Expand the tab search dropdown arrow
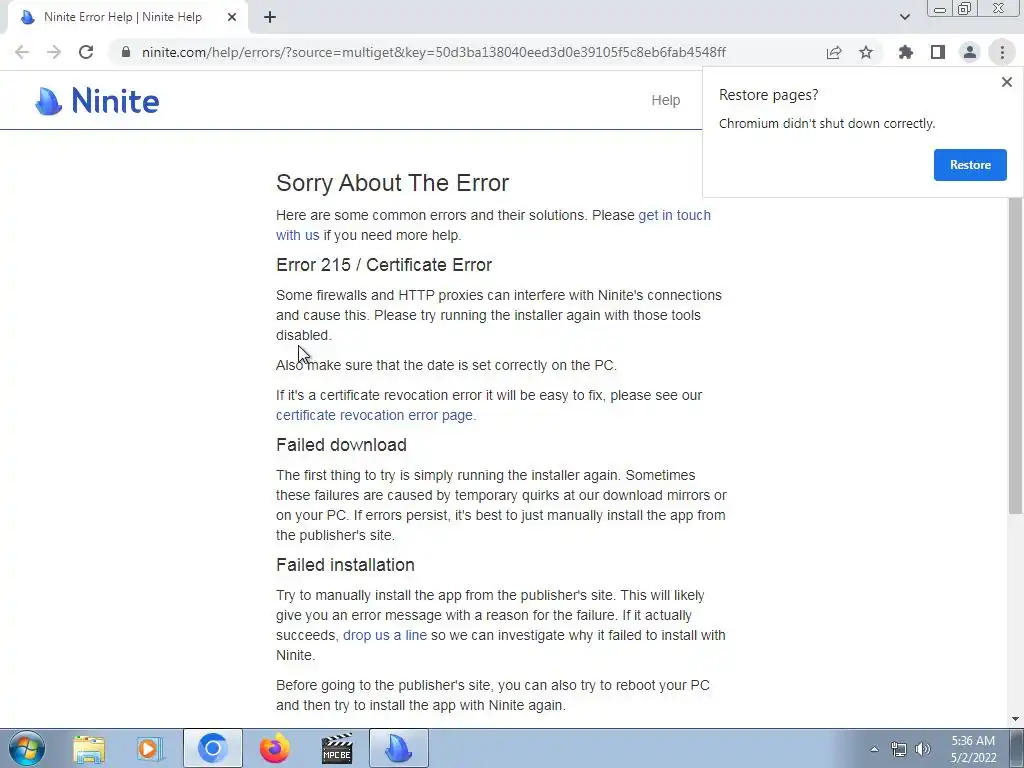The image size is (1024, 768). [x=904, y=17]
